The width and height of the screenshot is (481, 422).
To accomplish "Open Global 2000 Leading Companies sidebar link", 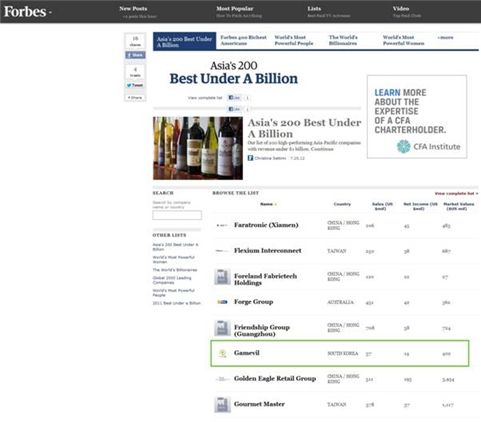I will (172, 280).
